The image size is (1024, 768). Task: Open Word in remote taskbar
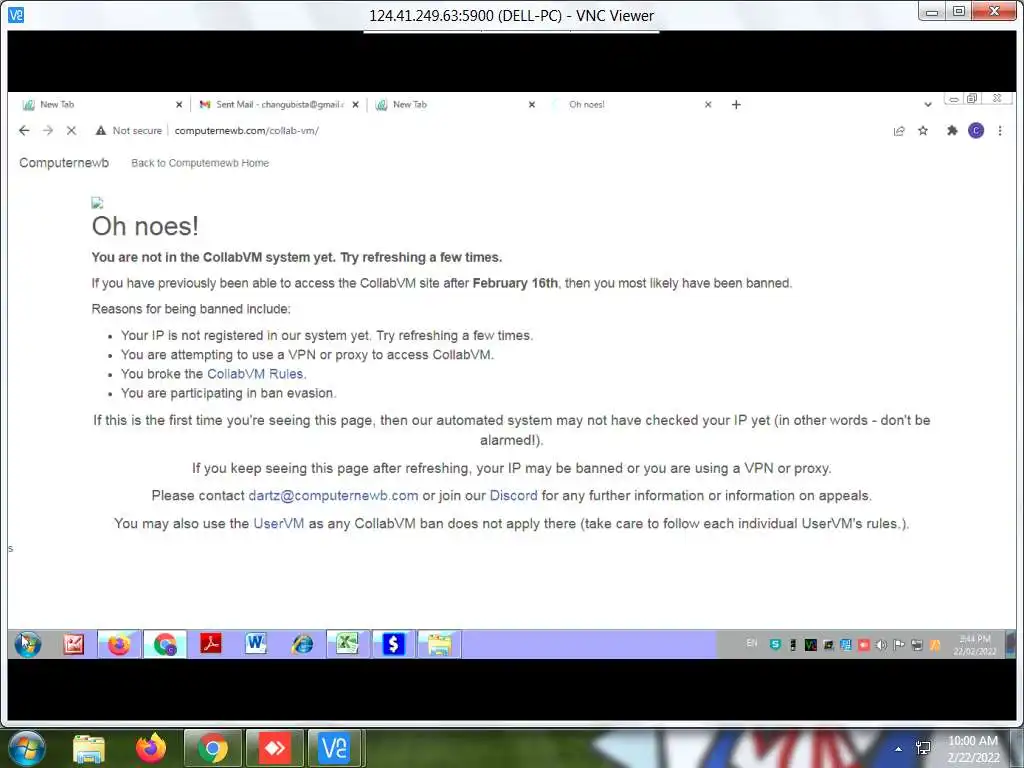coord(256,645)
